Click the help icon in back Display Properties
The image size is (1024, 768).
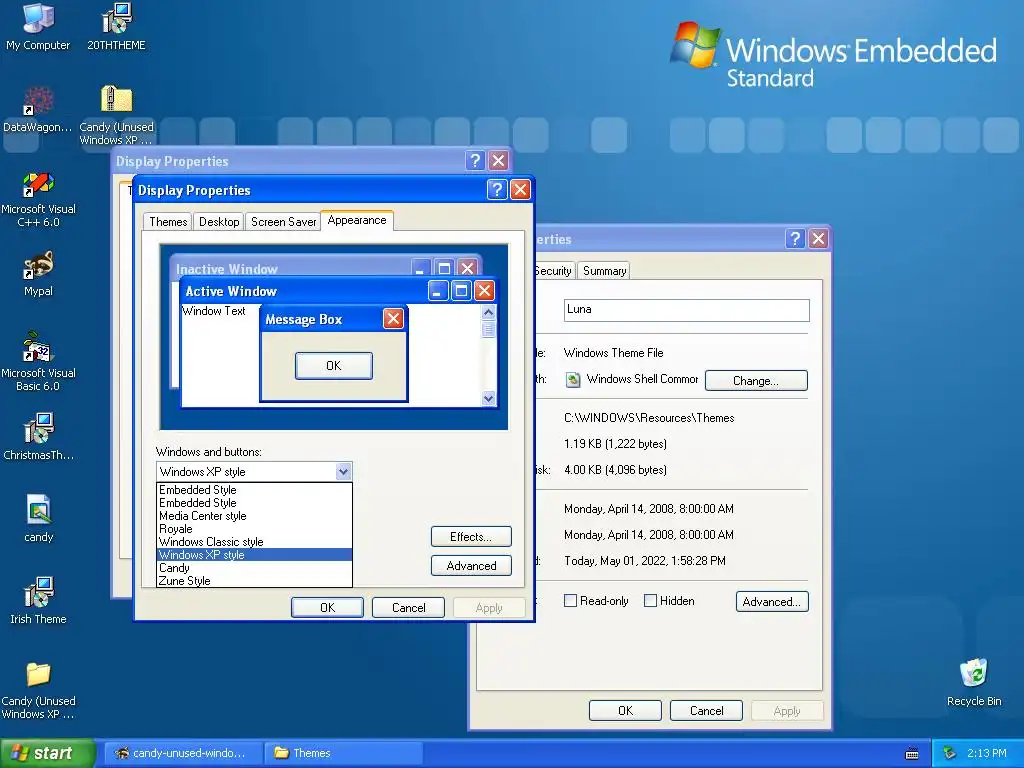pyautogui.click(x=475, y=161)
